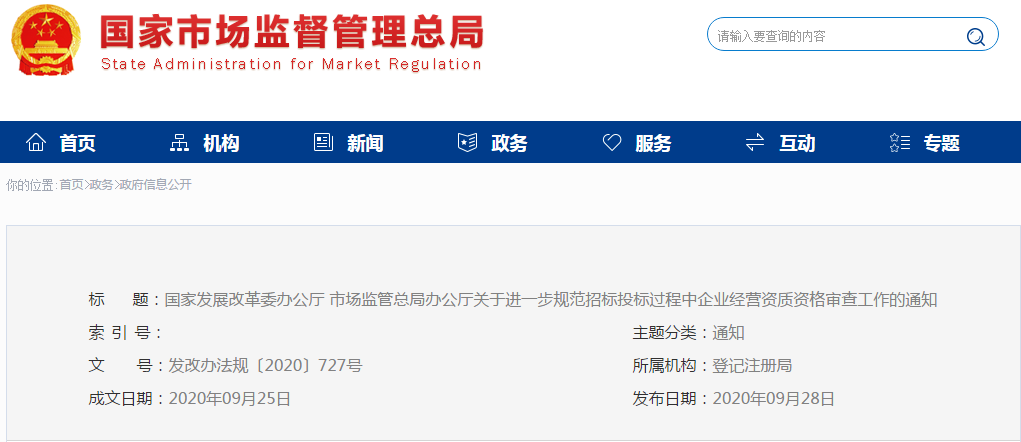Select the 政务 menu item
This screenshot has width=1021, height=442.
point(509,143)
